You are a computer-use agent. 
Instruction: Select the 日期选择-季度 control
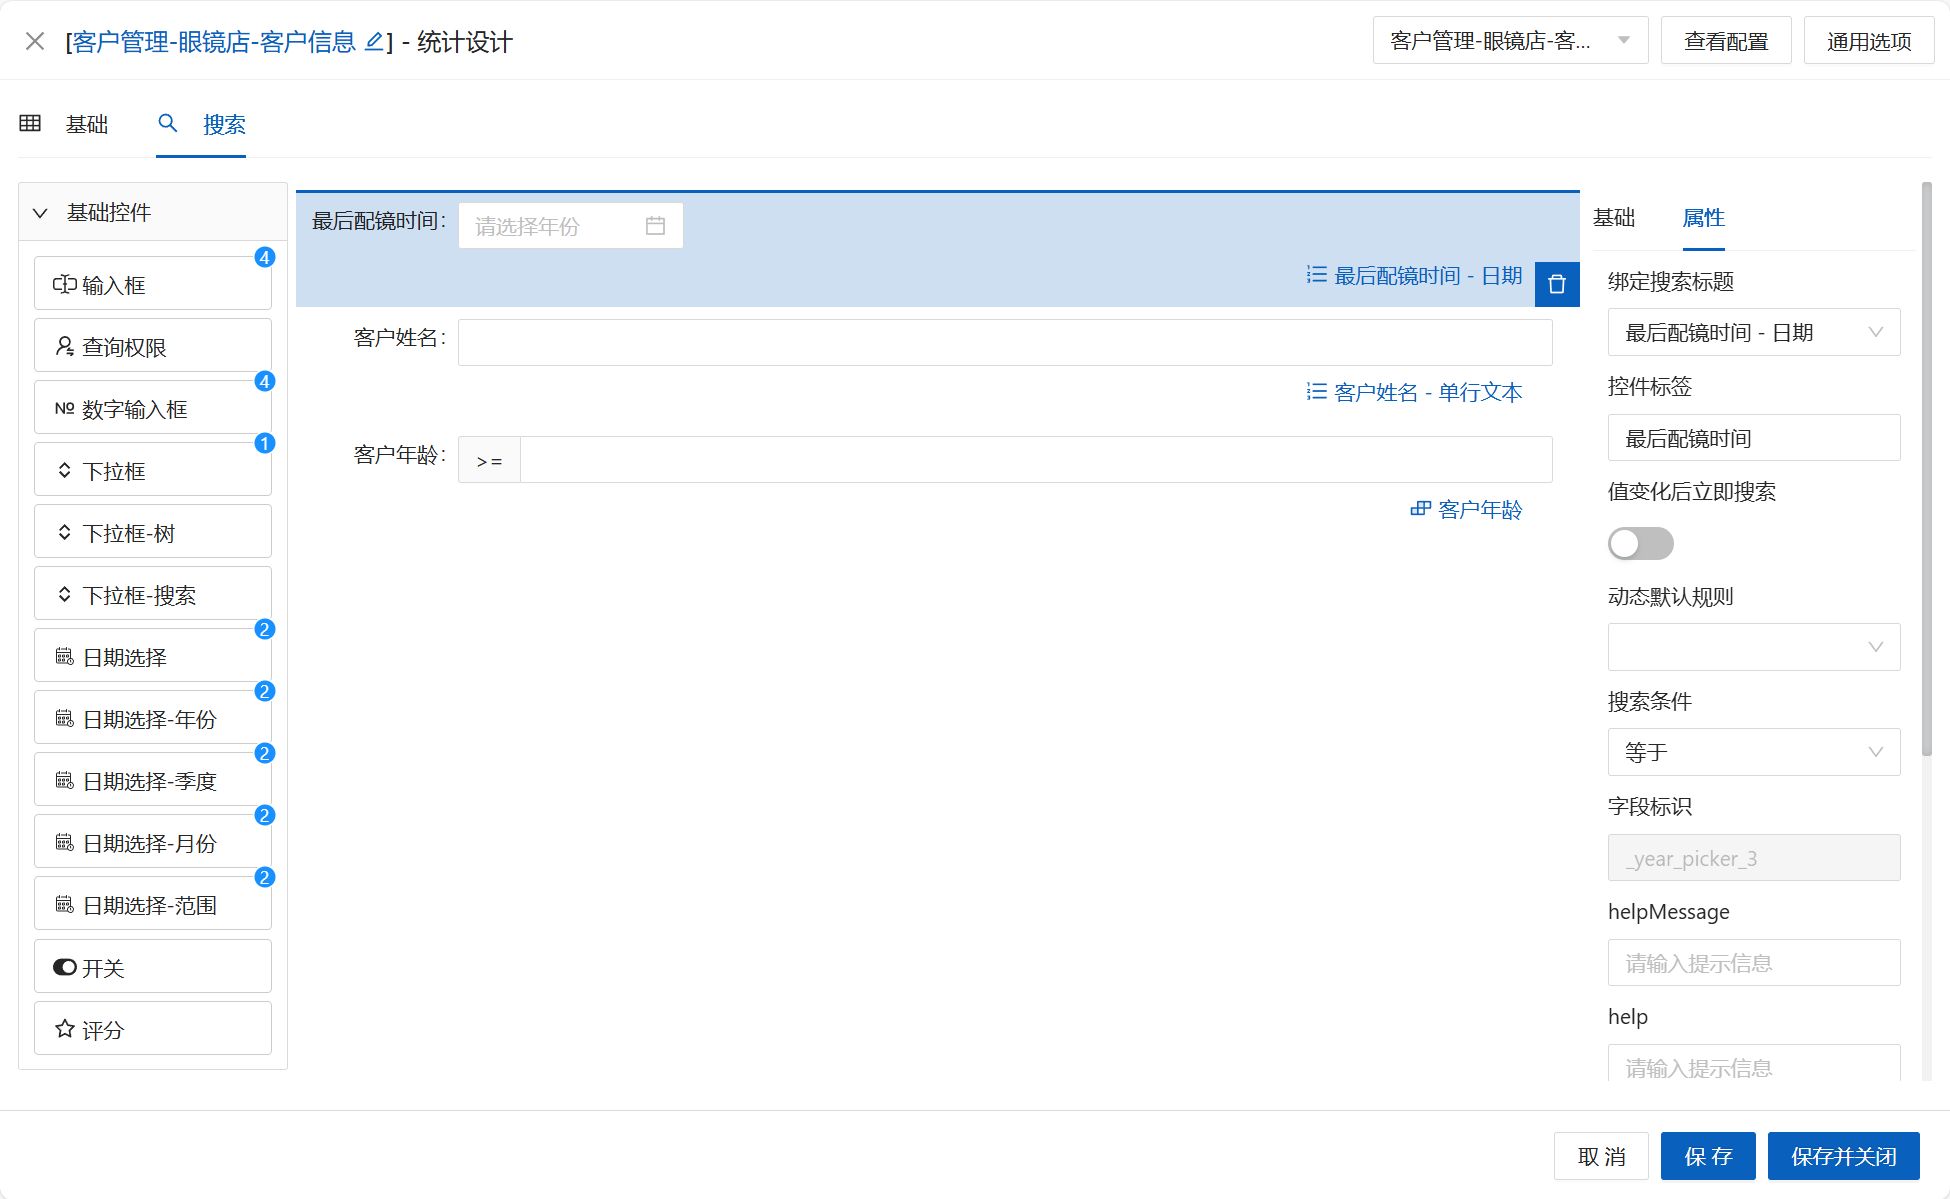pyautogui.click(x=153, y=781)
